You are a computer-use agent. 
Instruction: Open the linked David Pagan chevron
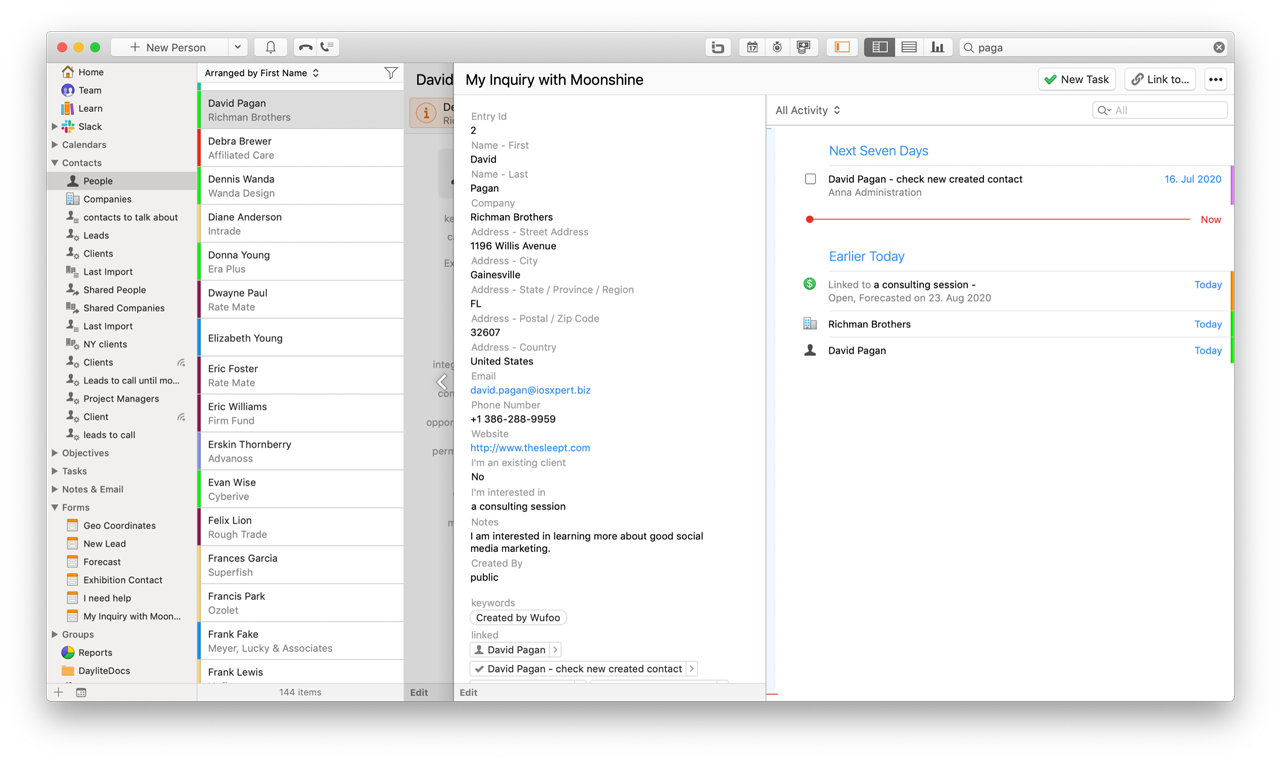(x=555, y=650)
